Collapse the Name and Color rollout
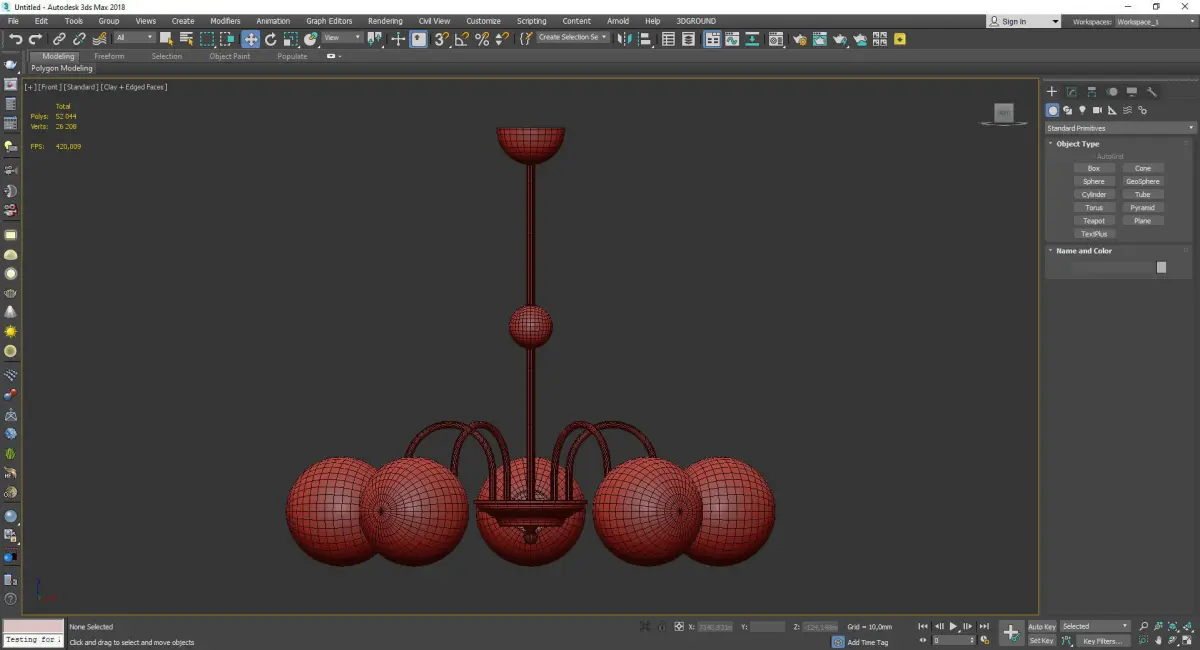 [x=1083, y=251]
